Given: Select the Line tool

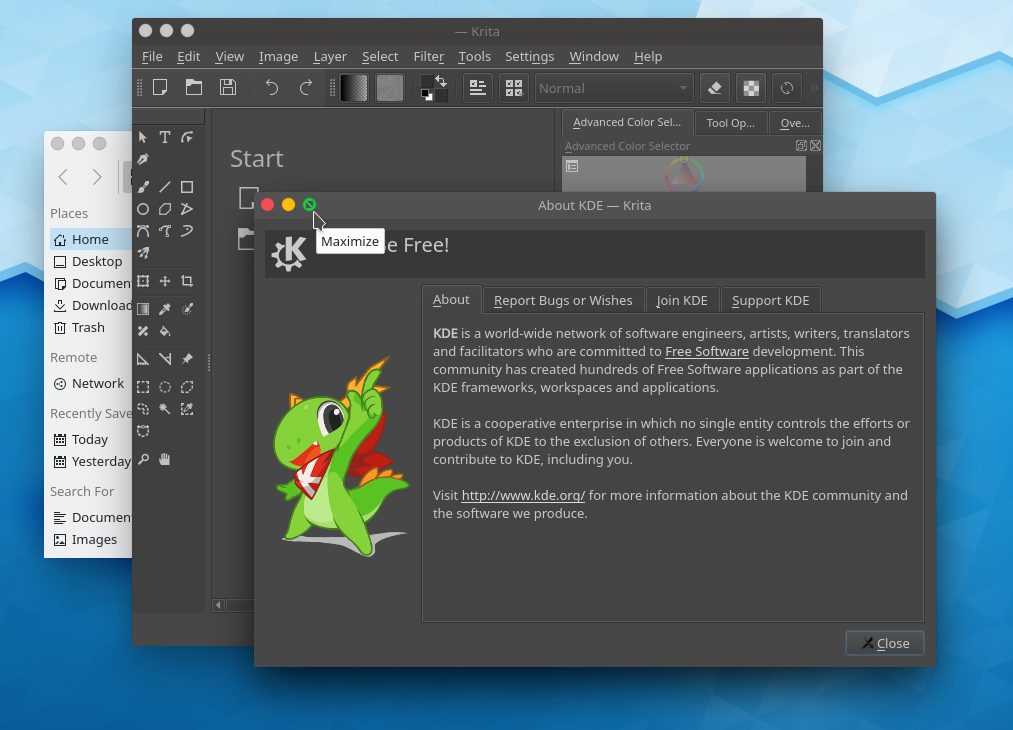Looking at the screenshot, I should point(165,187).
